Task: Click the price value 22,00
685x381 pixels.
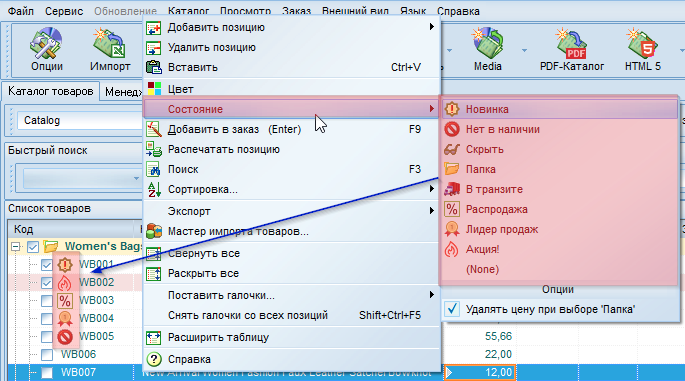Action: (x=498, y=354)
